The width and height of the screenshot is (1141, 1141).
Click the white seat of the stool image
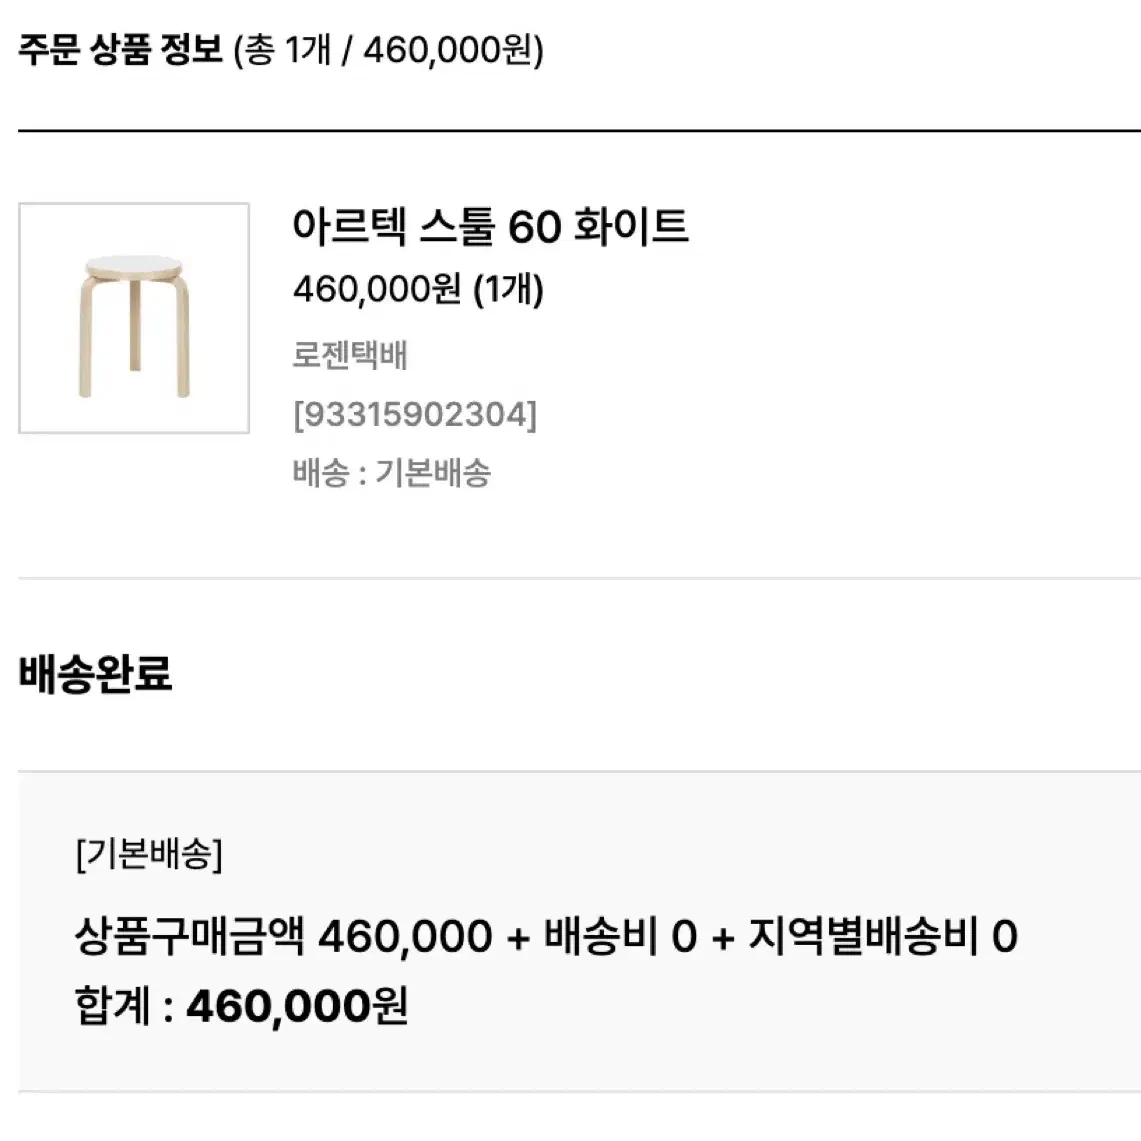coord(133,265)
